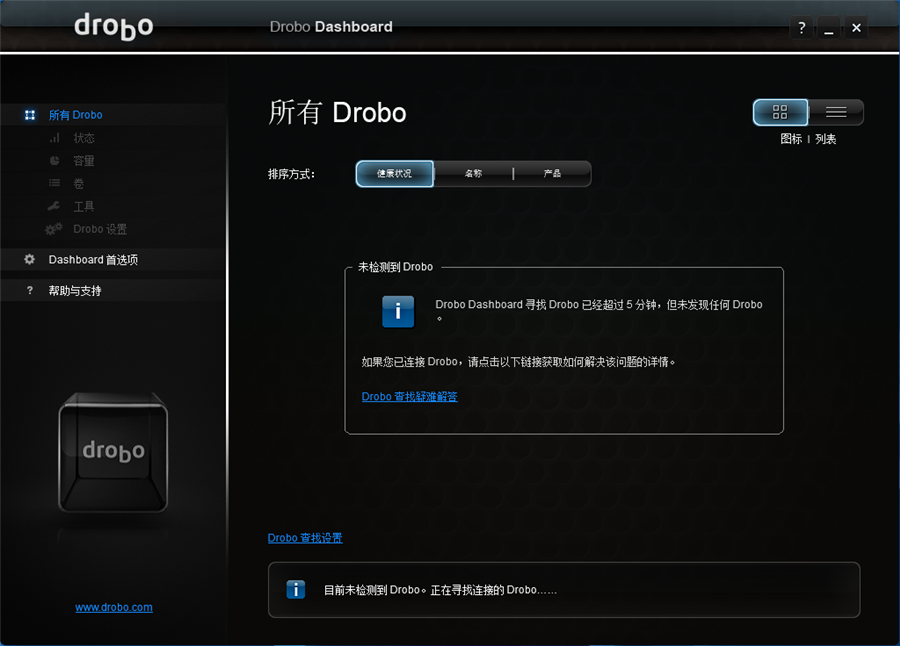
Task: Click the Dashboard 首选项 gear icon
Action: point(30,260)
